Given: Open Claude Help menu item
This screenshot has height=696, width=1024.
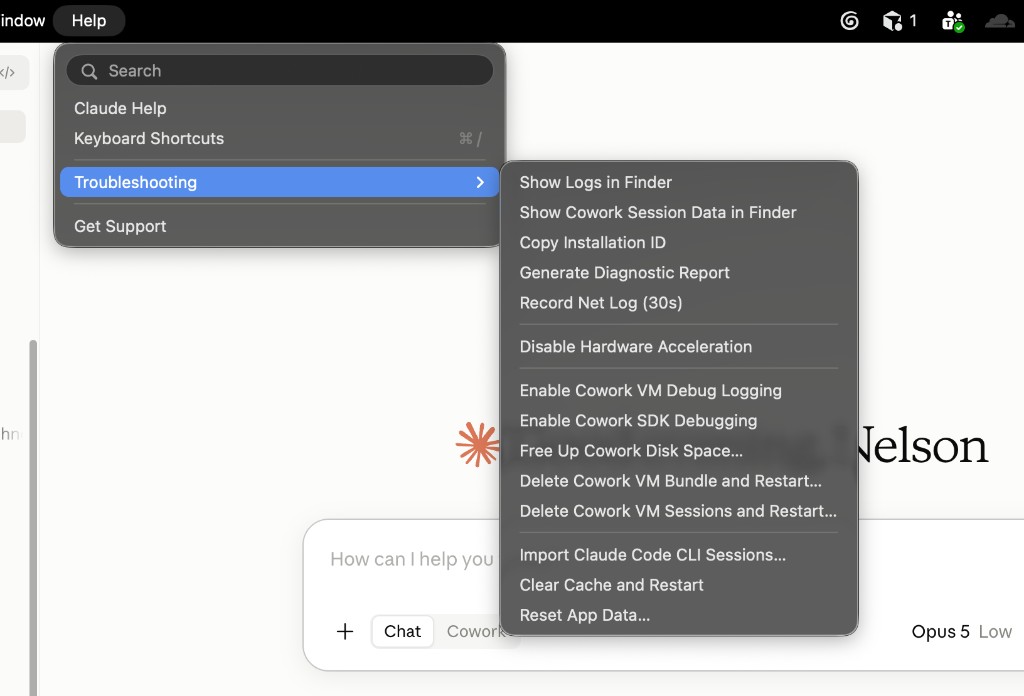Looking at the screenshot, I should coord(280,108).
